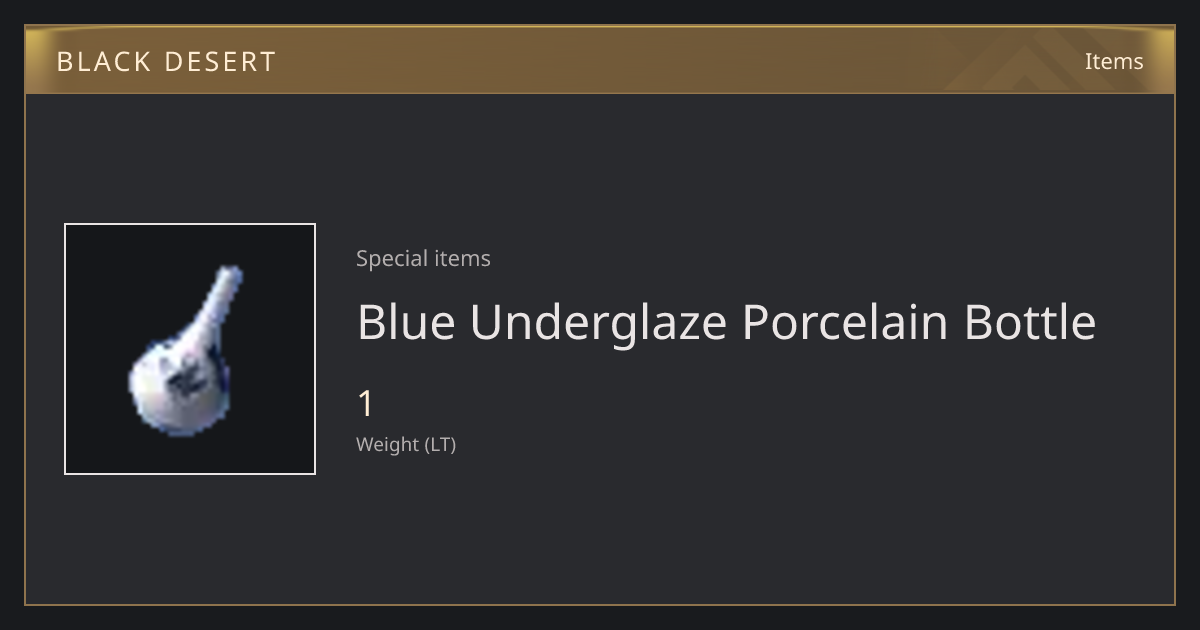Click the gold header banner center
Image resolution: width=1200 pixels, height=630 pixels.
tap(600, 60)
